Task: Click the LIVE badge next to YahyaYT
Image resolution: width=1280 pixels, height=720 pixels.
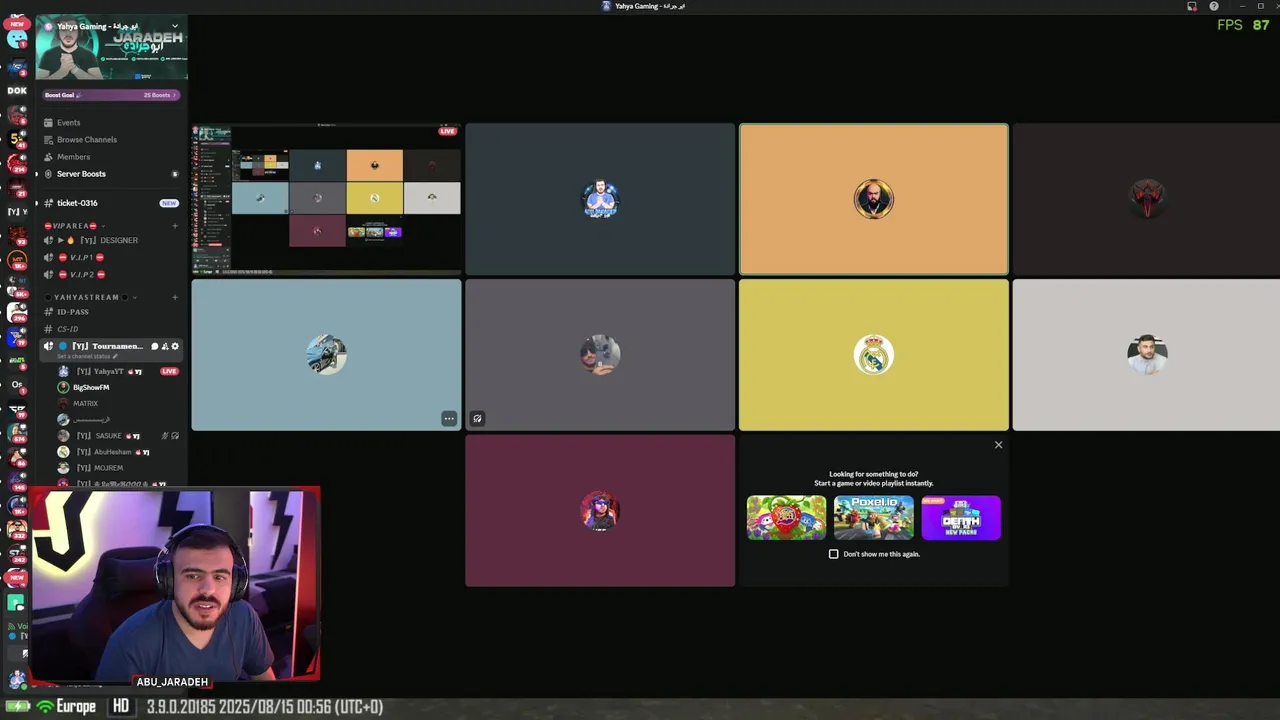Action: pyautogui.click(x=169, y=371)
